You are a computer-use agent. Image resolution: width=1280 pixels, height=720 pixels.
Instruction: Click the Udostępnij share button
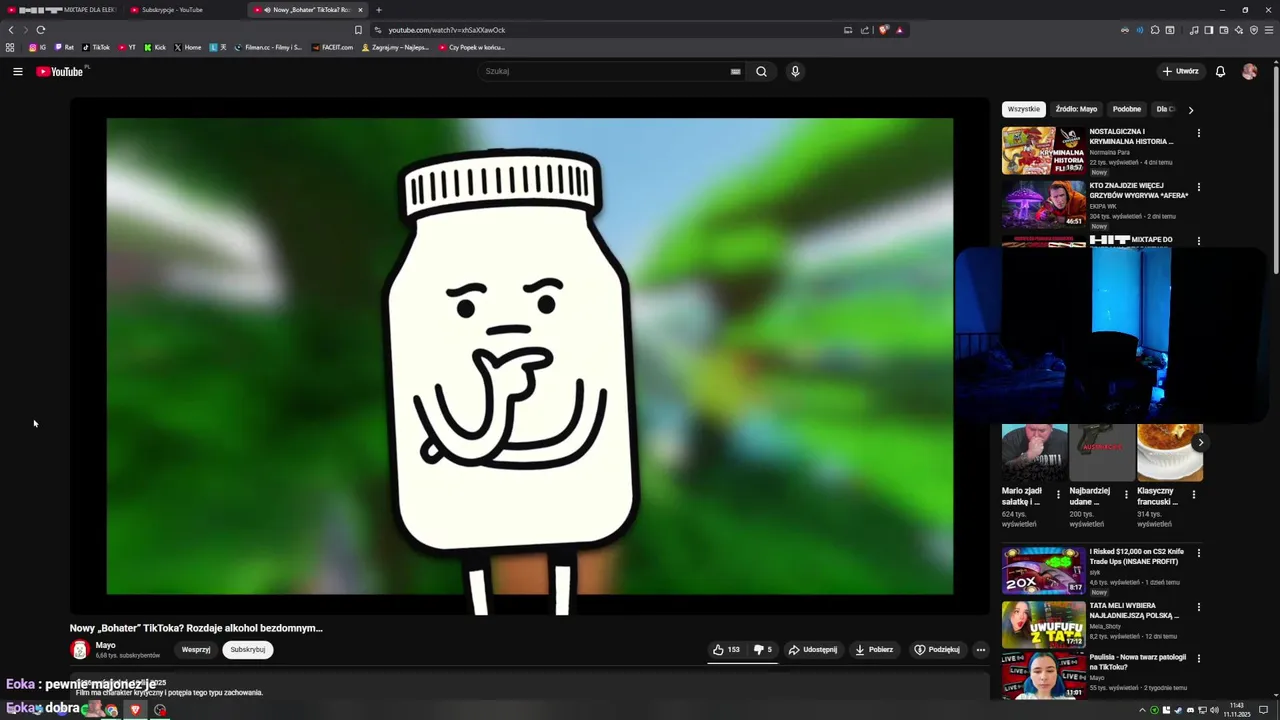813,650
